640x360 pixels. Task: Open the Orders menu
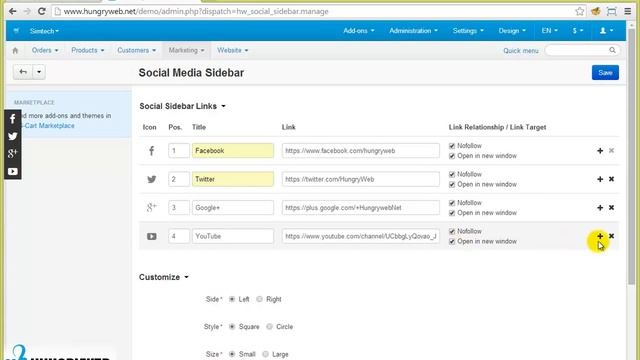[45, 50]
